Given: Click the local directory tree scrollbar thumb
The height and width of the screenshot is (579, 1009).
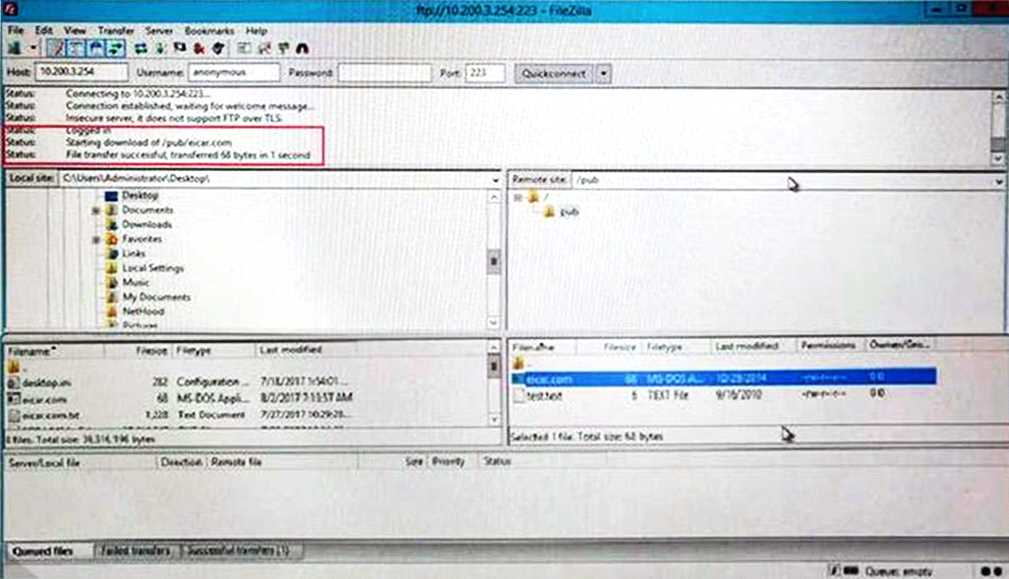Looking at the screenshot, I should point(494,261).
